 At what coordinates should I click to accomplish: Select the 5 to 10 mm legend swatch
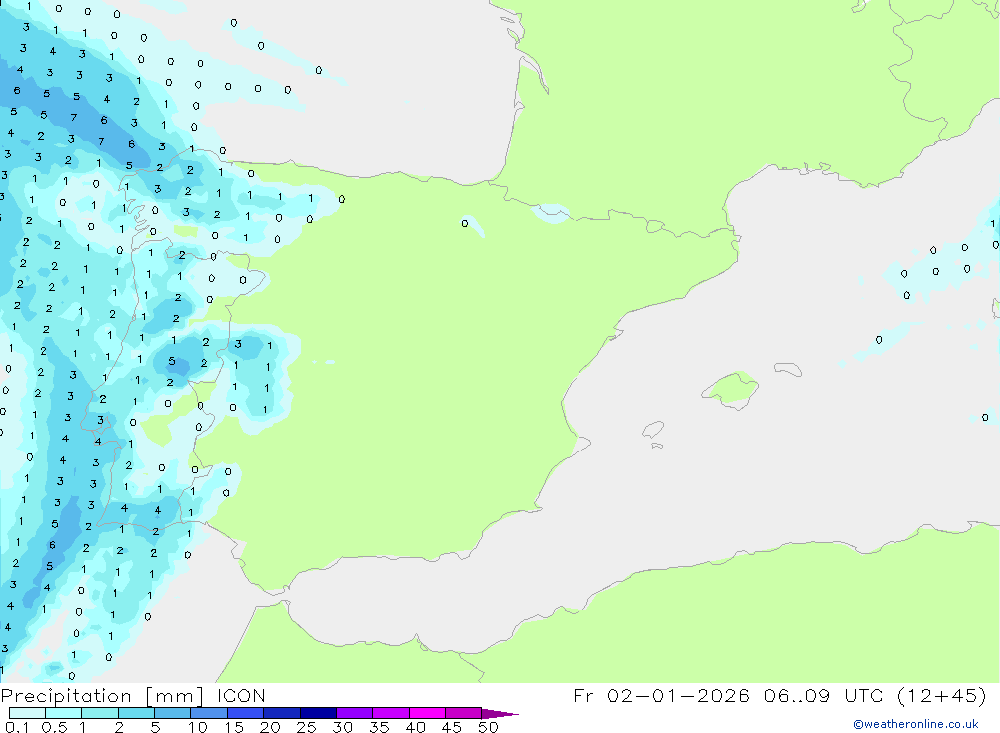coord(172,713)
